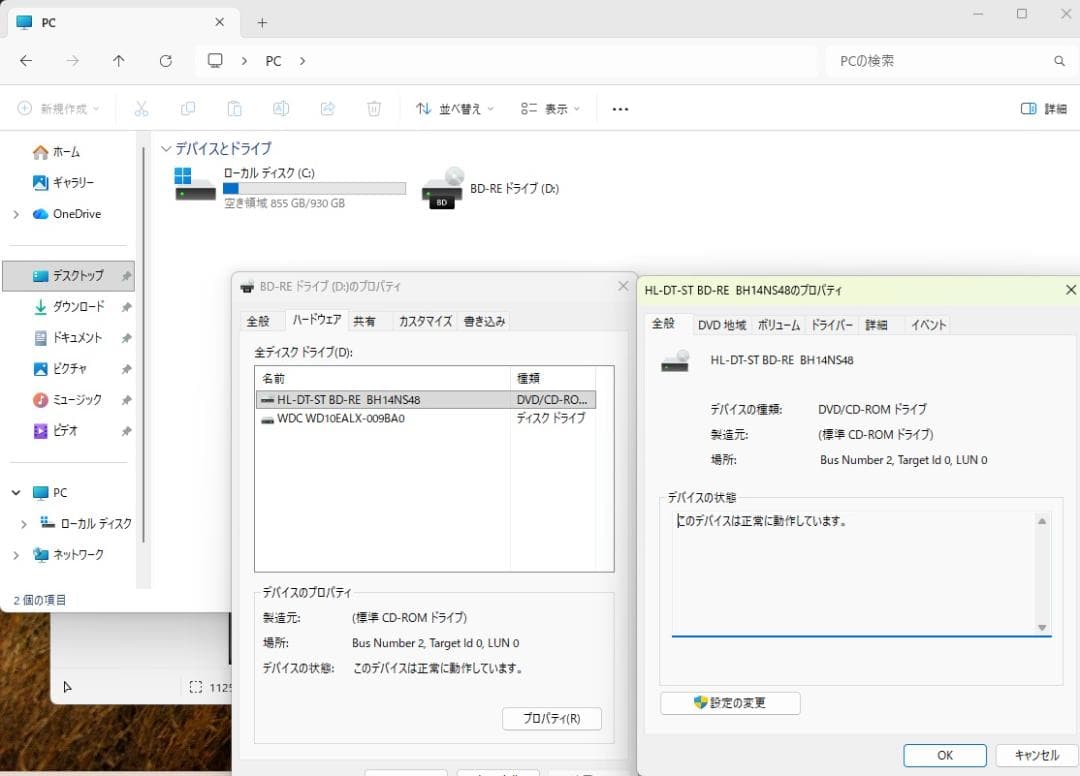Click the Paste clipboard icon
Screen dimensions: 1080x776
[234, 108]
